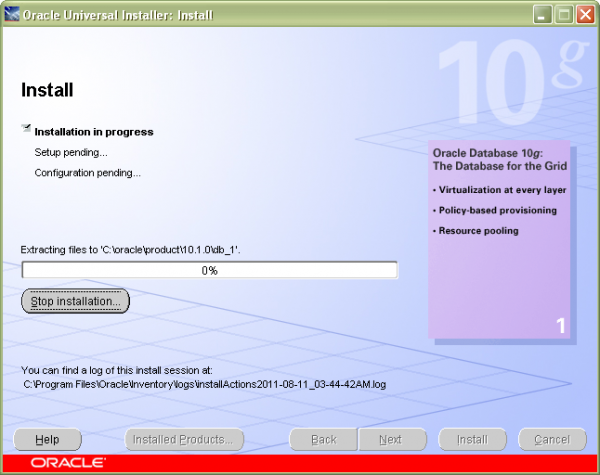The image size is (600, 475).
Task: Click the Oracle Database 10g panel heading
Action: (500, 160)
